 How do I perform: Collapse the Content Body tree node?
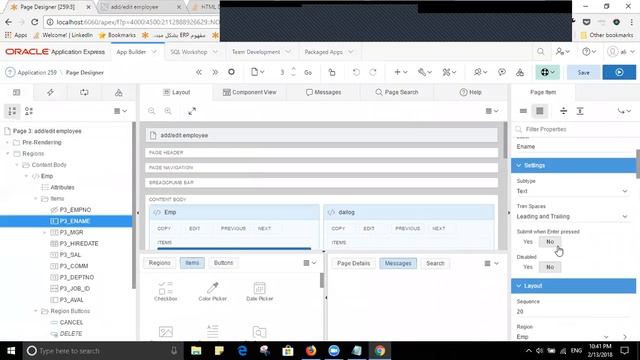(x=17, y=165)
